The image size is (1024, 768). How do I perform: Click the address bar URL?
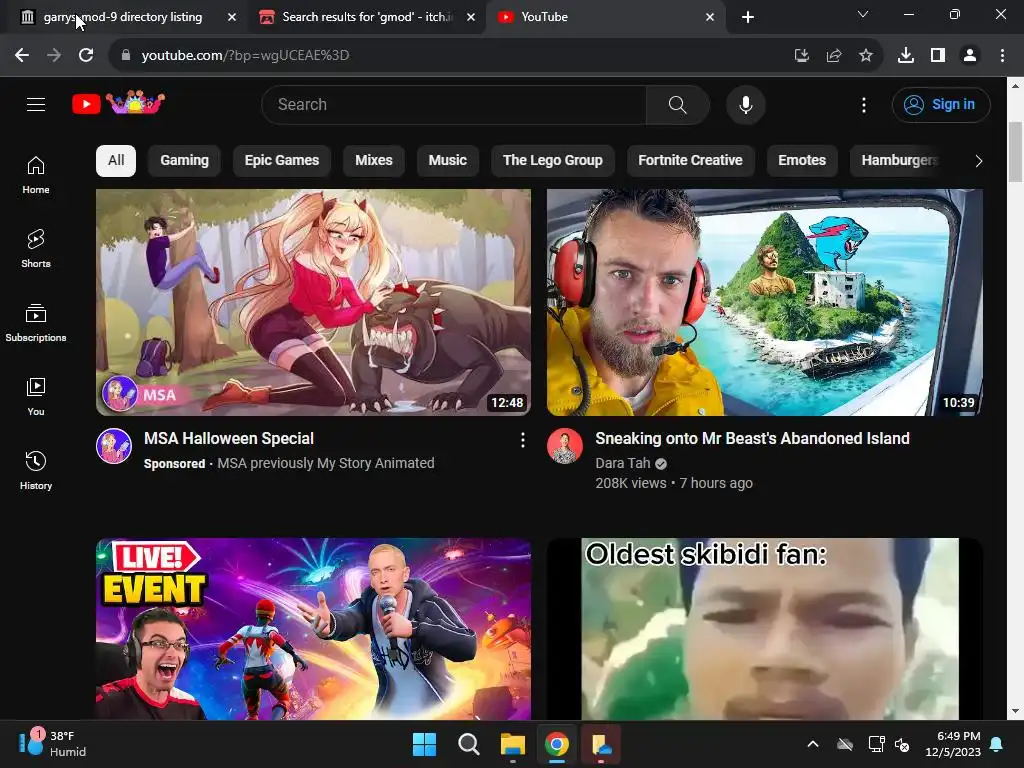coord(246,56)
